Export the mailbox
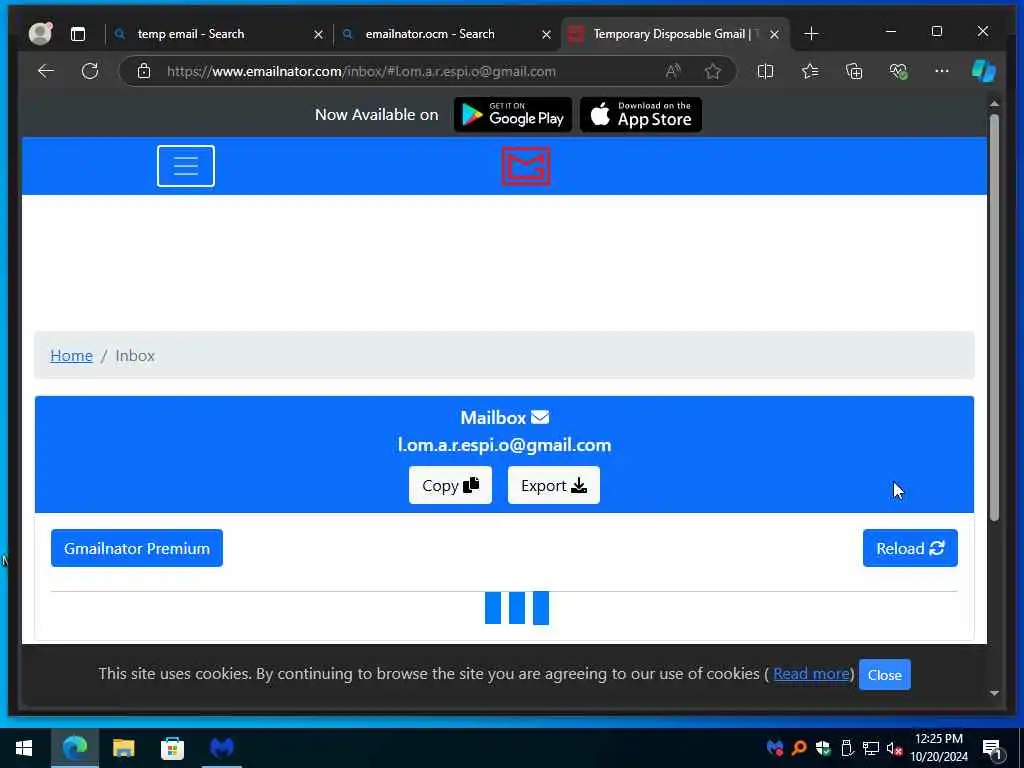 [x=554, y=485]
